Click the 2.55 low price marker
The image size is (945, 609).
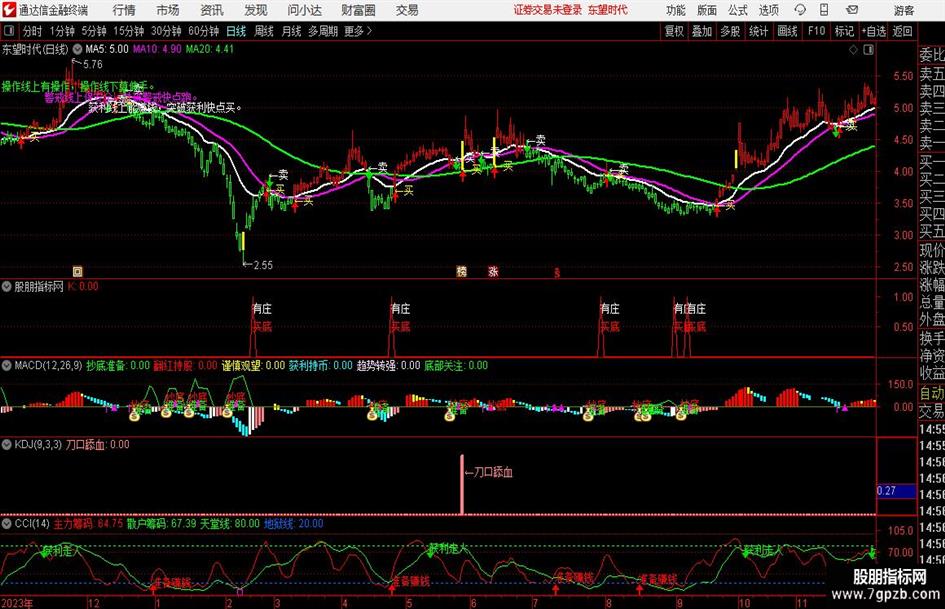259,265
